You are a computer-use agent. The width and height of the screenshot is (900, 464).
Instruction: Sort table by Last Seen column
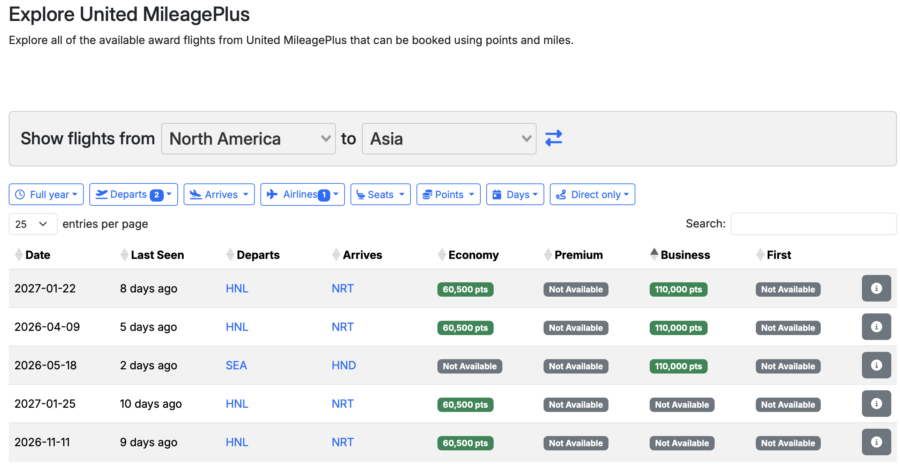point(152,255)
